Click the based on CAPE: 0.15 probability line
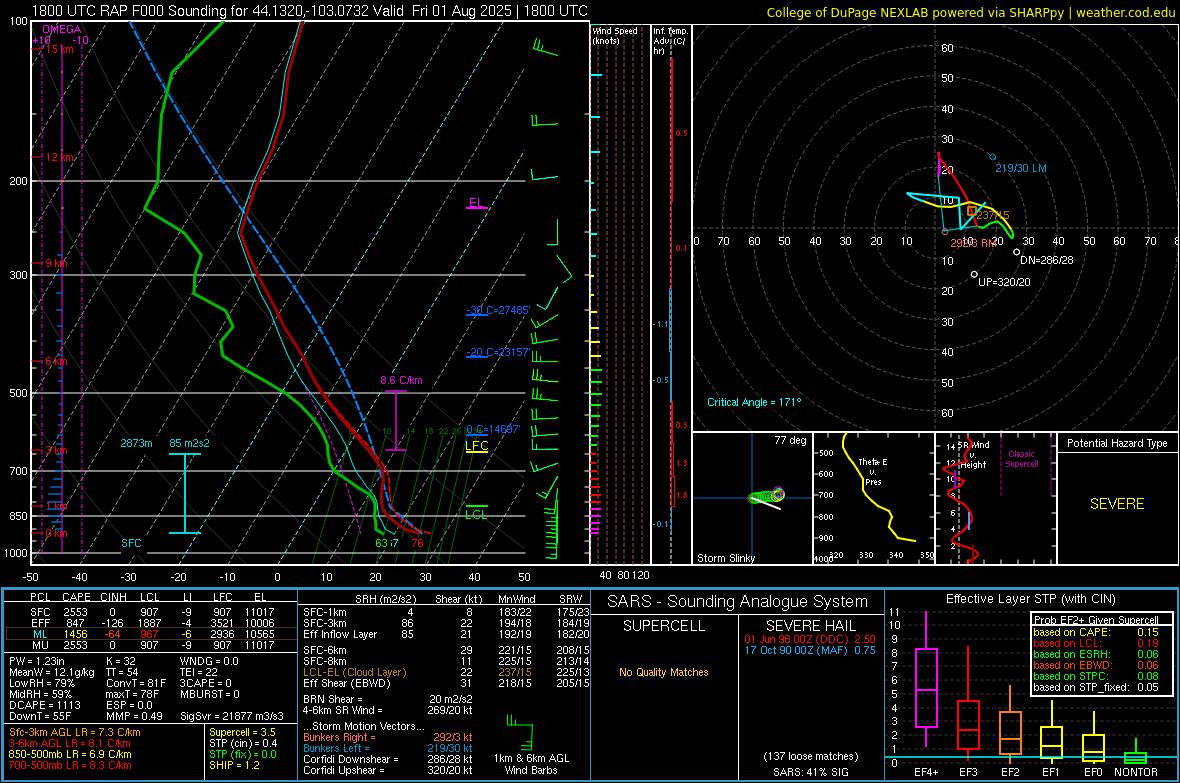The height and width of the screenshot is (783, 1180). point(1096,632)
